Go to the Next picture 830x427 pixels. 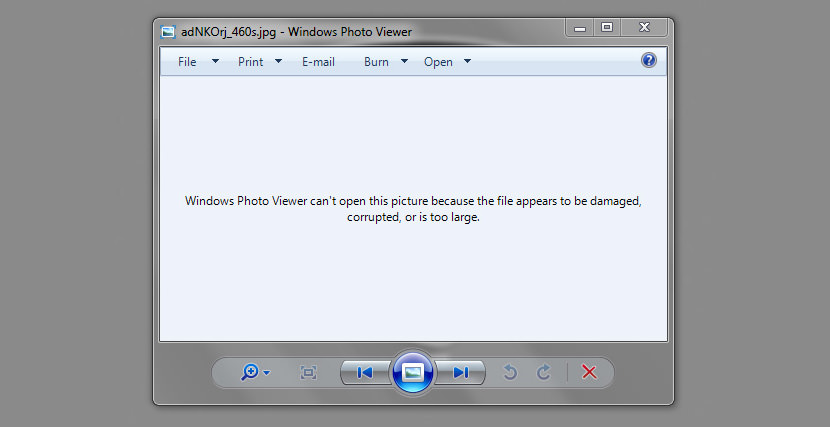(461, 373)
